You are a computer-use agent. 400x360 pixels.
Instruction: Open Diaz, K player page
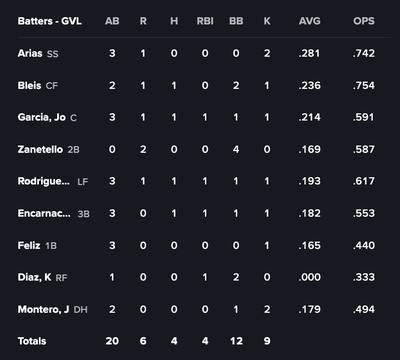click(34, 277)
